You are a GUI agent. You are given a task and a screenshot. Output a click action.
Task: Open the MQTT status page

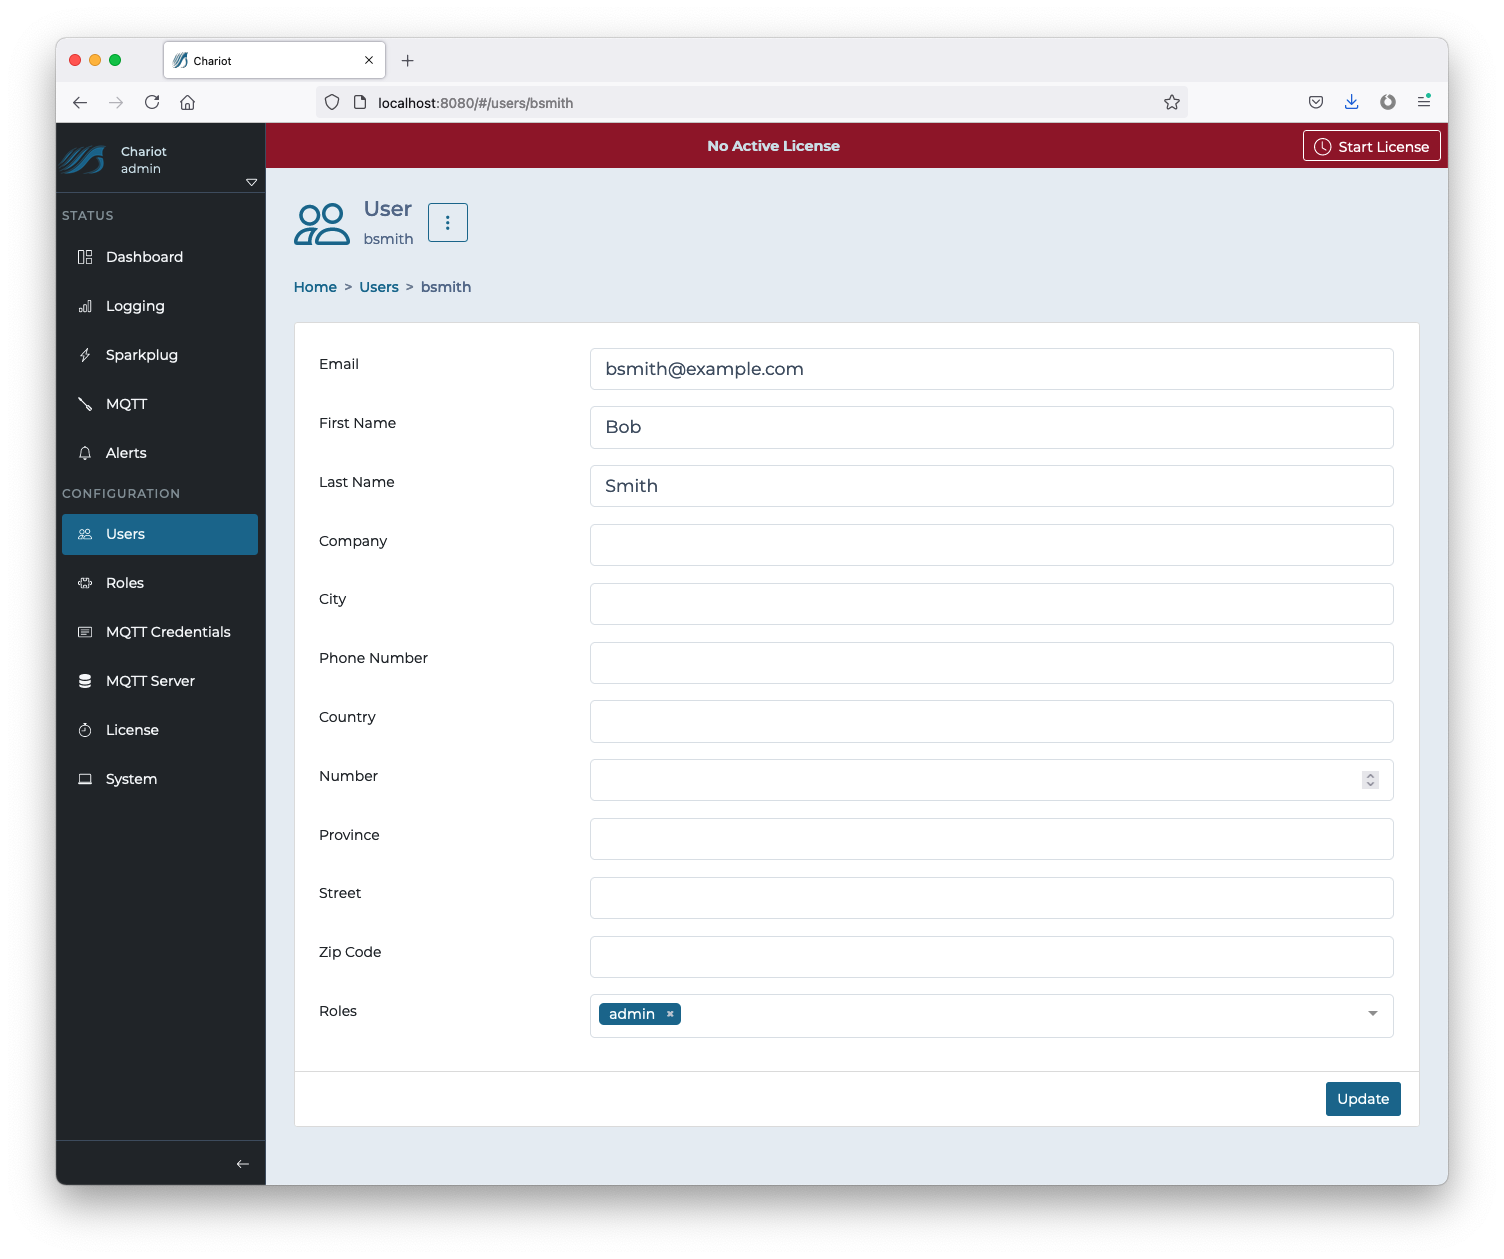point(160,404)
